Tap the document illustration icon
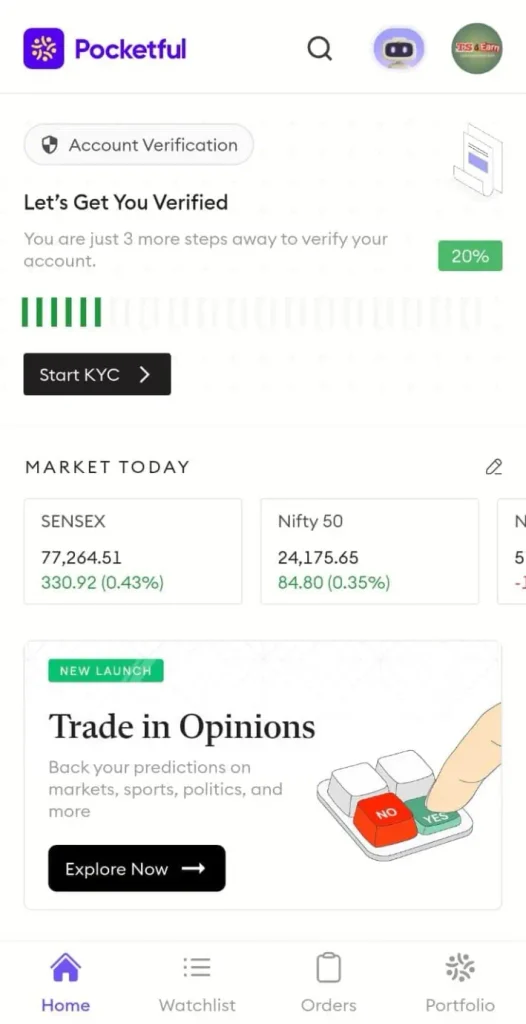Viewport: 526px width, 1024px height. [478, 159]
